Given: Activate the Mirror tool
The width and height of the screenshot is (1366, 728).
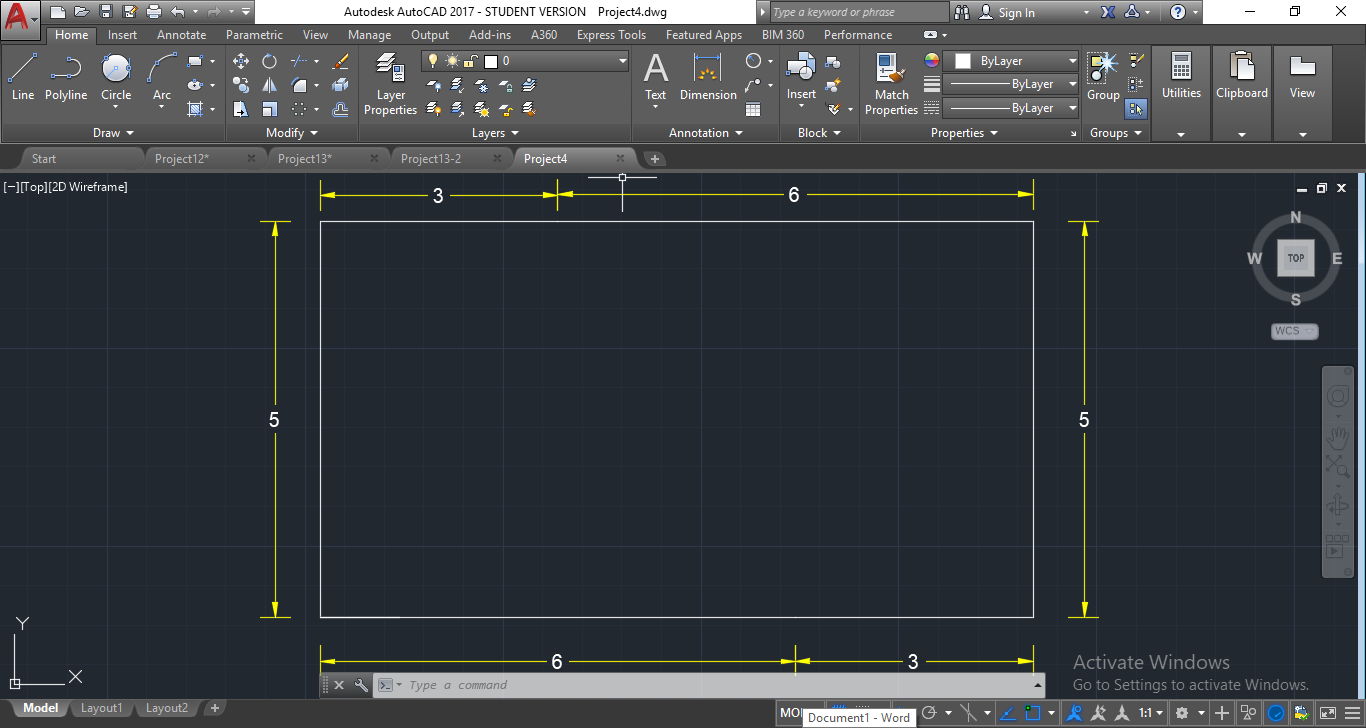Looking at the screenshot, I should (x=269, y=85).
